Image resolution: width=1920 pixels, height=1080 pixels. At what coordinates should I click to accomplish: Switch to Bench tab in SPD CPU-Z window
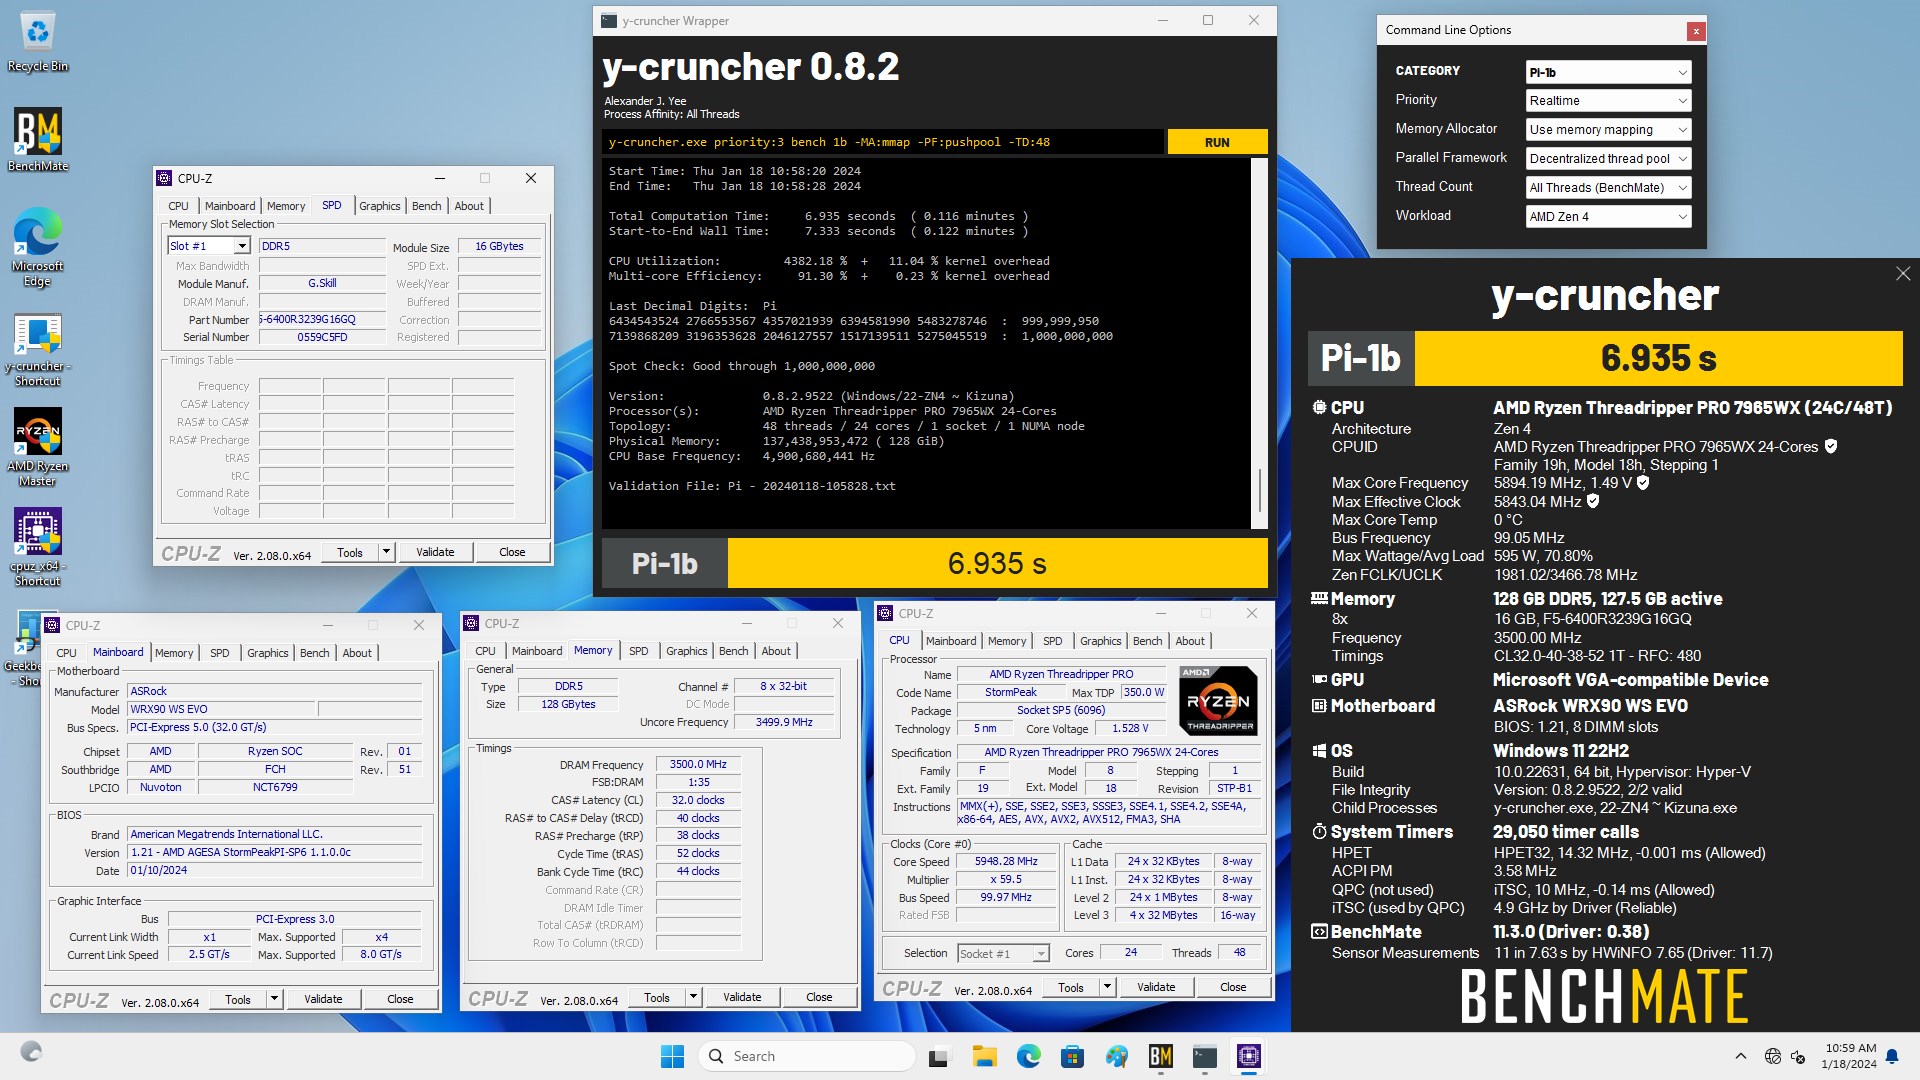tap(426, 206)
